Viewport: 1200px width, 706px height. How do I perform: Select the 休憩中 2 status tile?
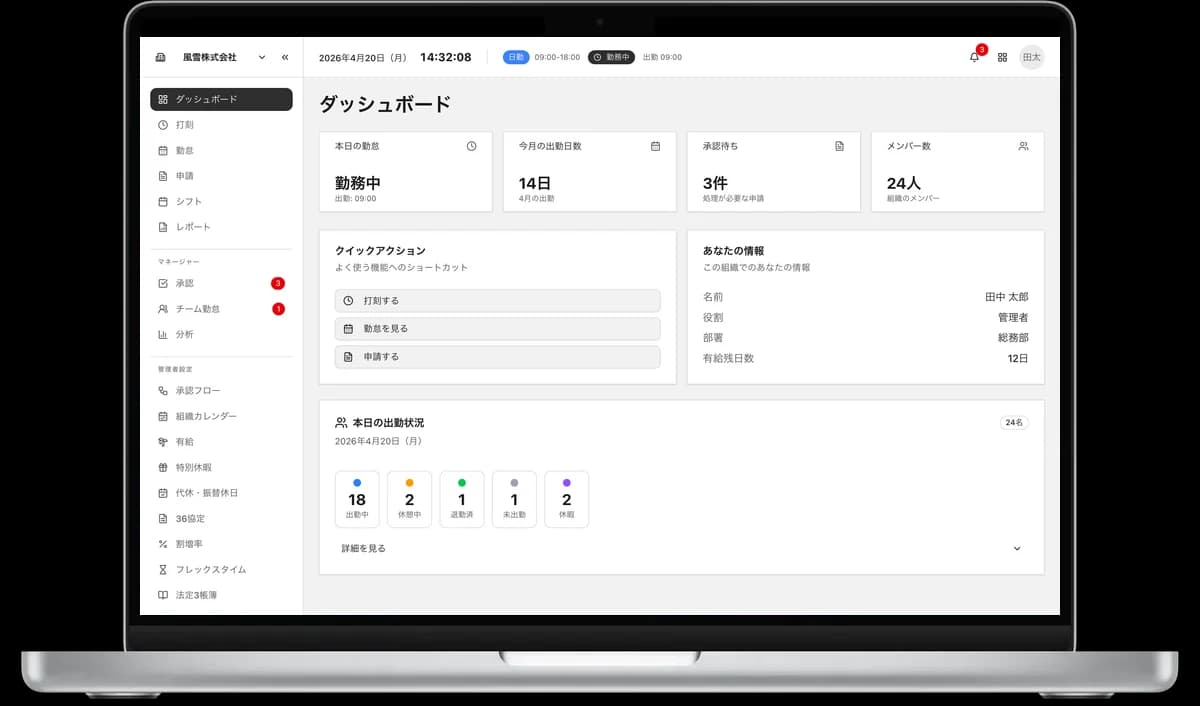409,499
